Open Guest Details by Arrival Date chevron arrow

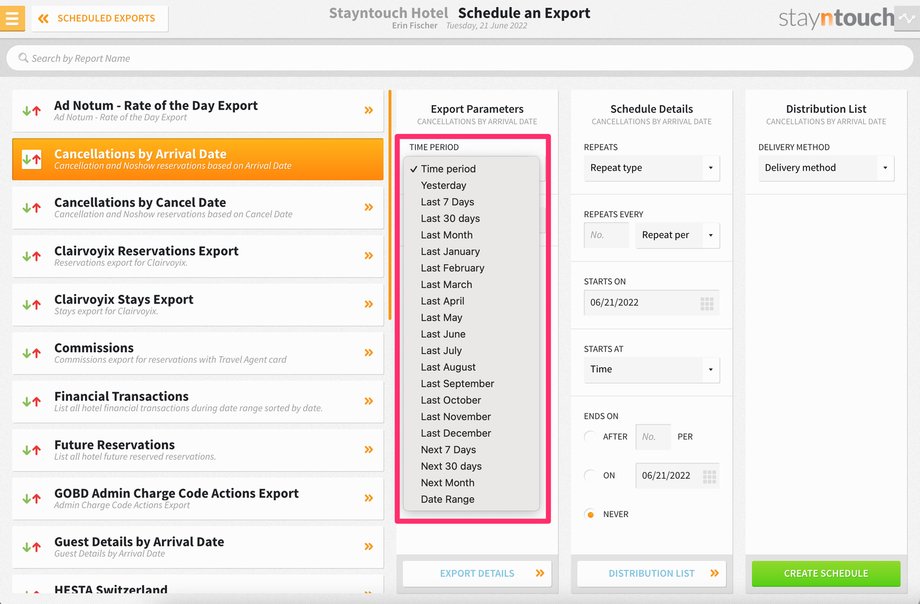coord(368,546)
